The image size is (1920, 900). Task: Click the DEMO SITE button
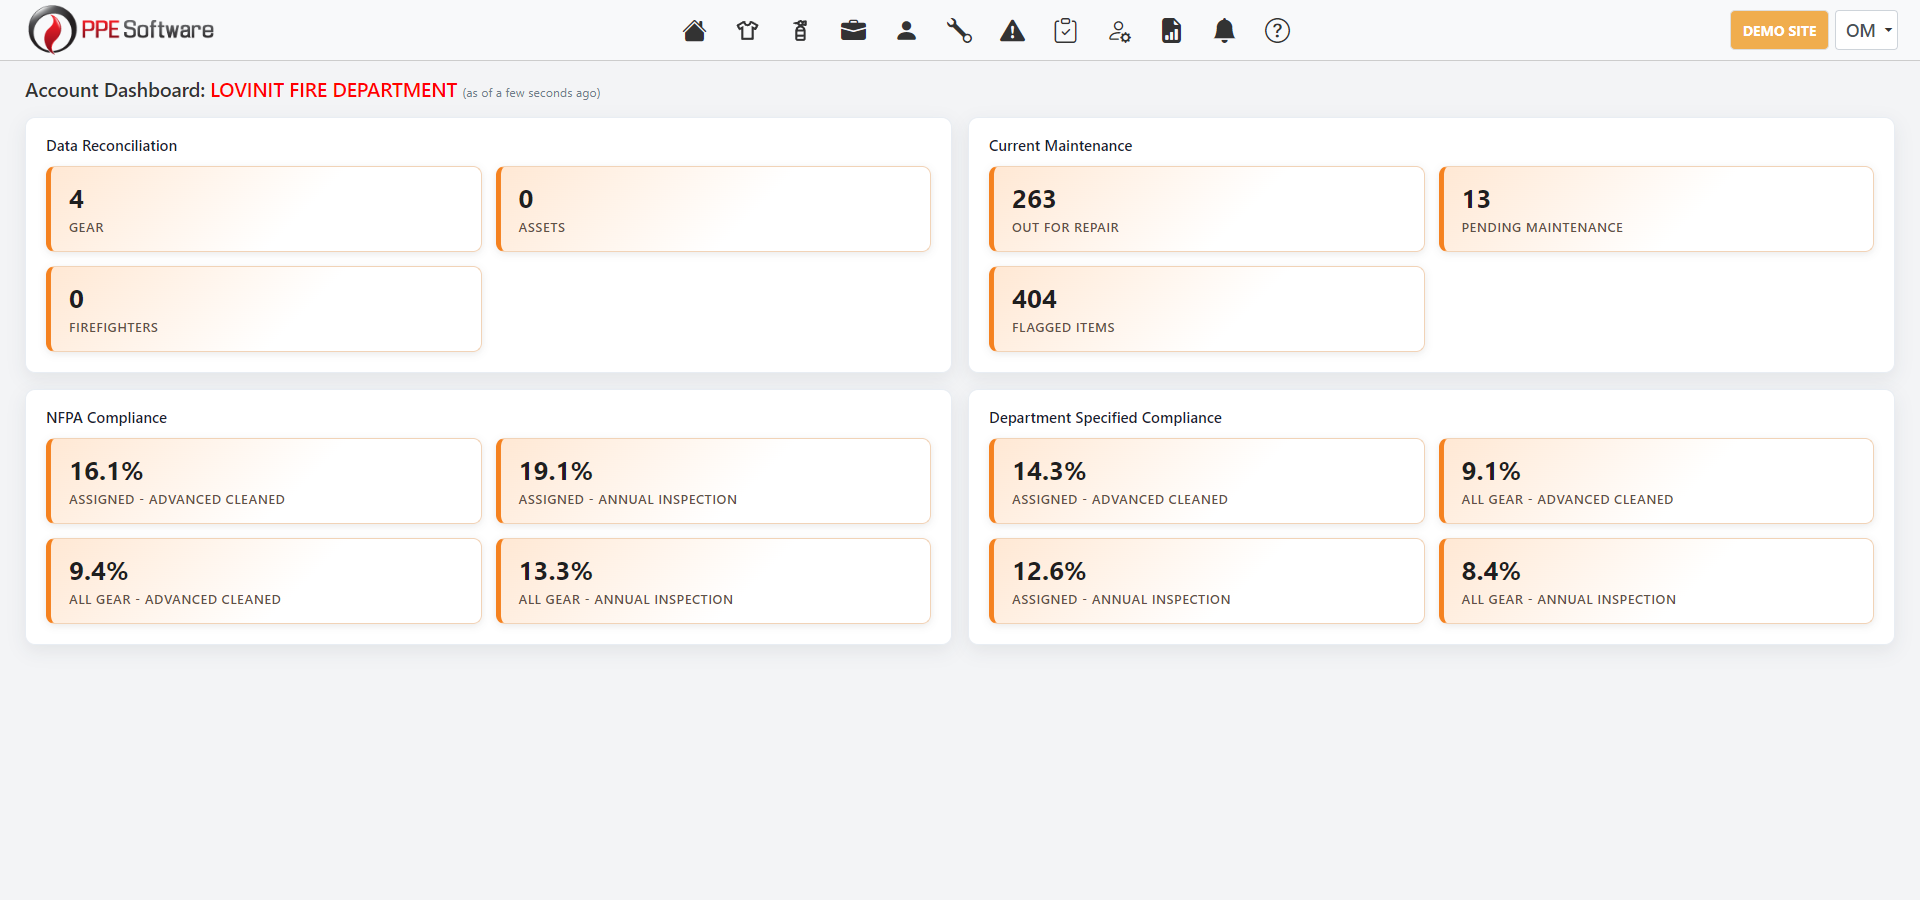[x=1779, y=30]
